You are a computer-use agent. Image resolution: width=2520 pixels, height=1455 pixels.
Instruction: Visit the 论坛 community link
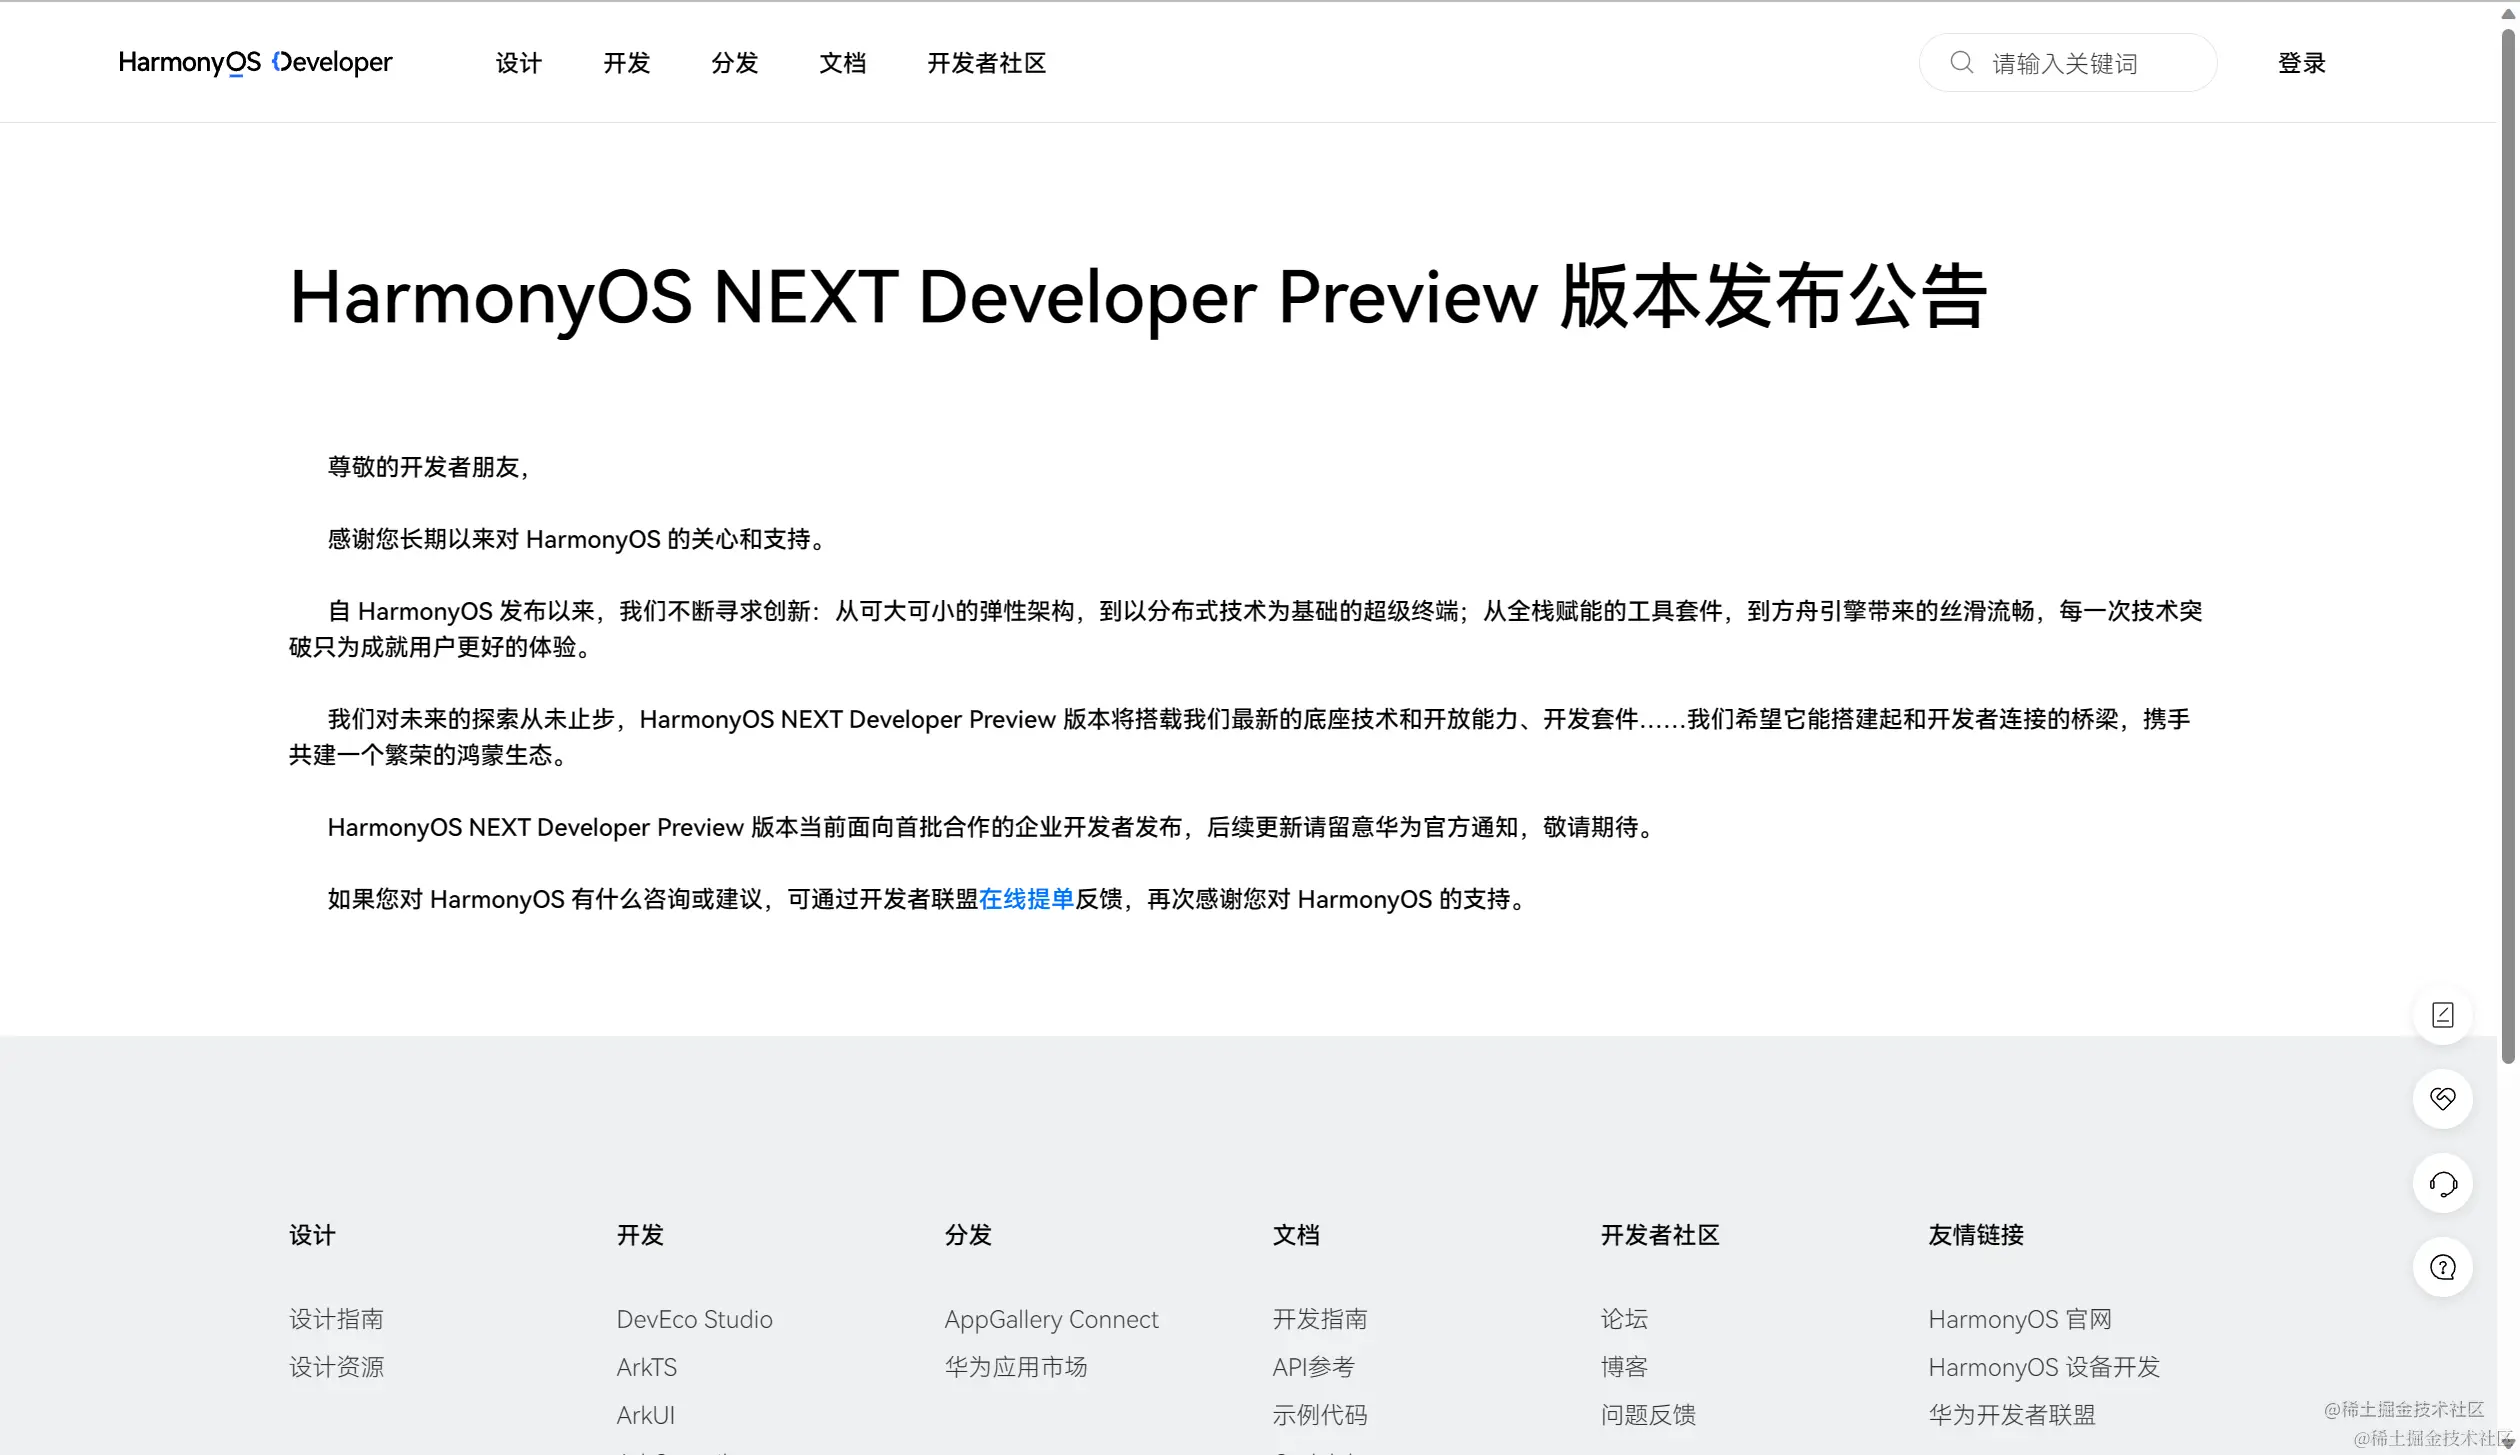(1623, 1318)
